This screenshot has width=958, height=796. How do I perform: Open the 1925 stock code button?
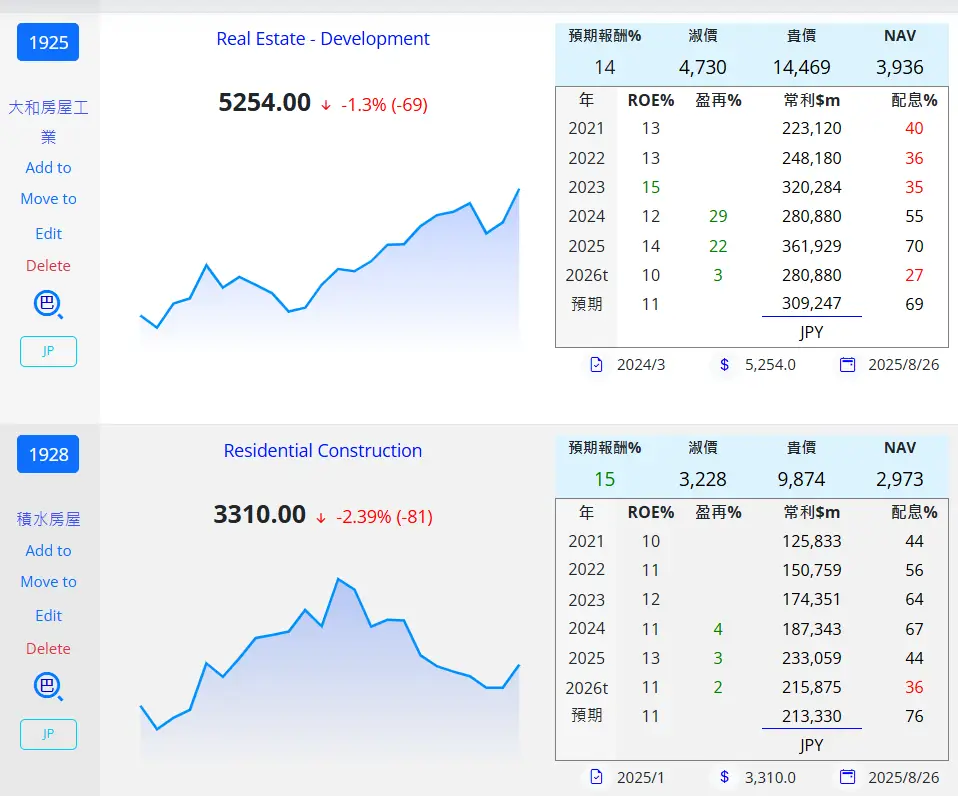[x=48, y=42]
